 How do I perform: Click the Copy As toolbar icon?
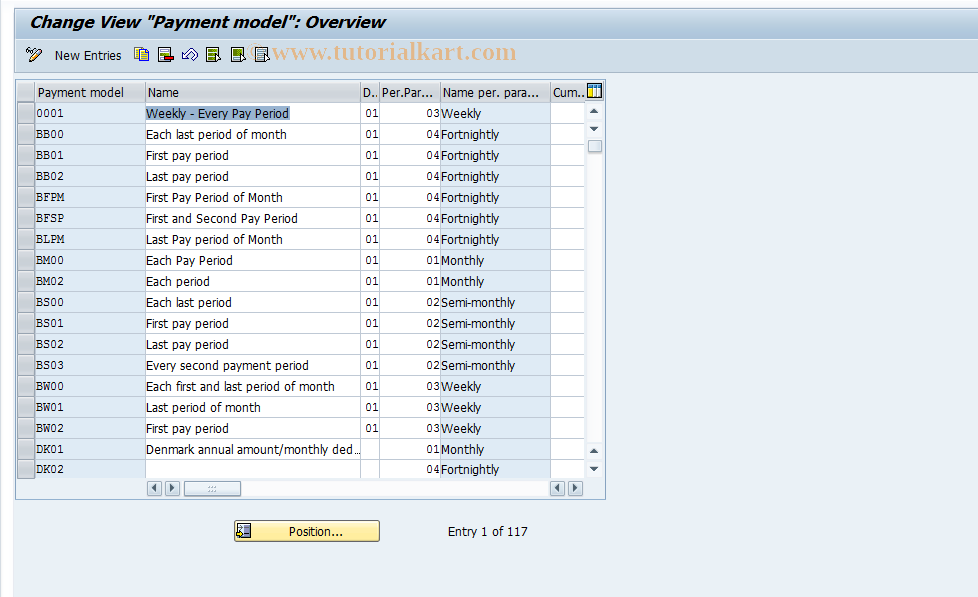(x=142, y=55)
